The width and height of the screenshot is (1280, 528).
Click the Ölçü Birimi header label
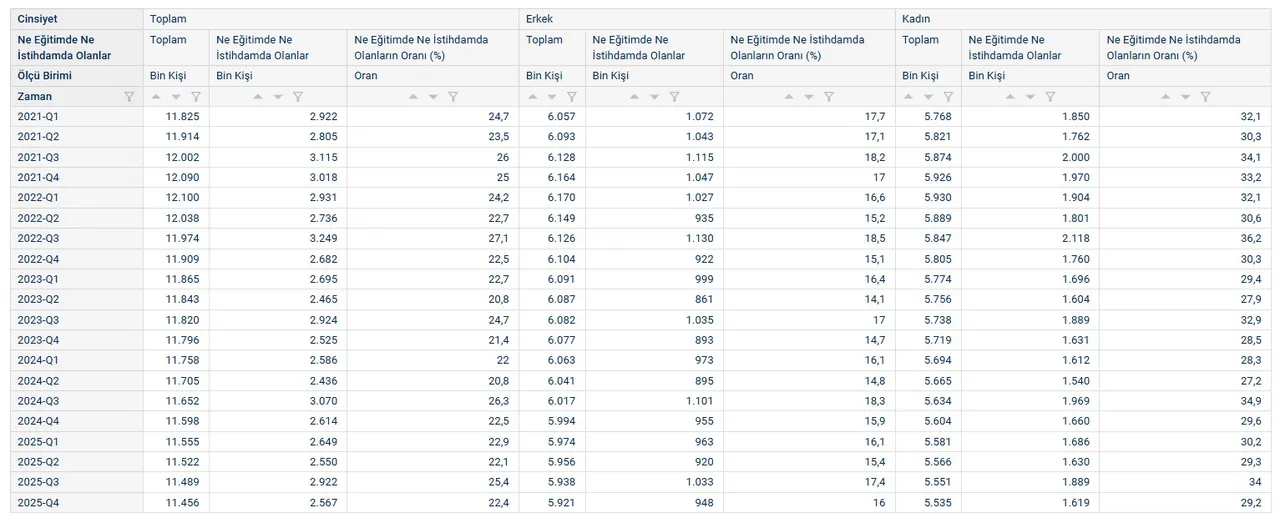click(x=44, y=76)
